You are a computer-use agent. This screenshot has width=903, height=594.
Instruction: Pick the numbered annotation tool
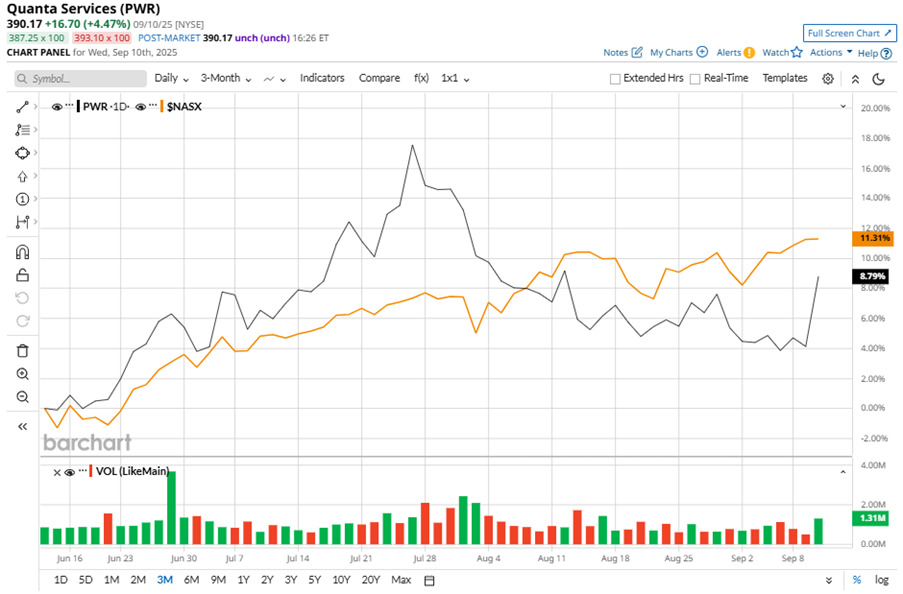click(x=22, y=199)
